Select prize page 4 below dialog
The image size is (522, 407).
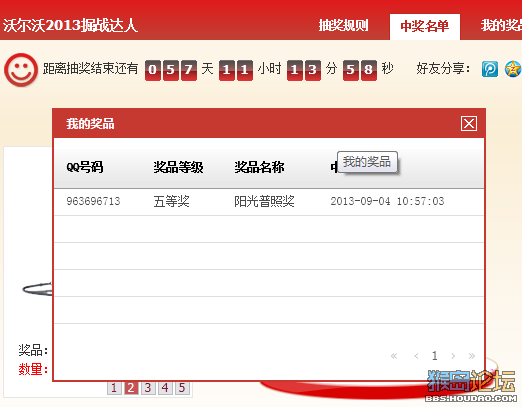click(x=165, y=388)
